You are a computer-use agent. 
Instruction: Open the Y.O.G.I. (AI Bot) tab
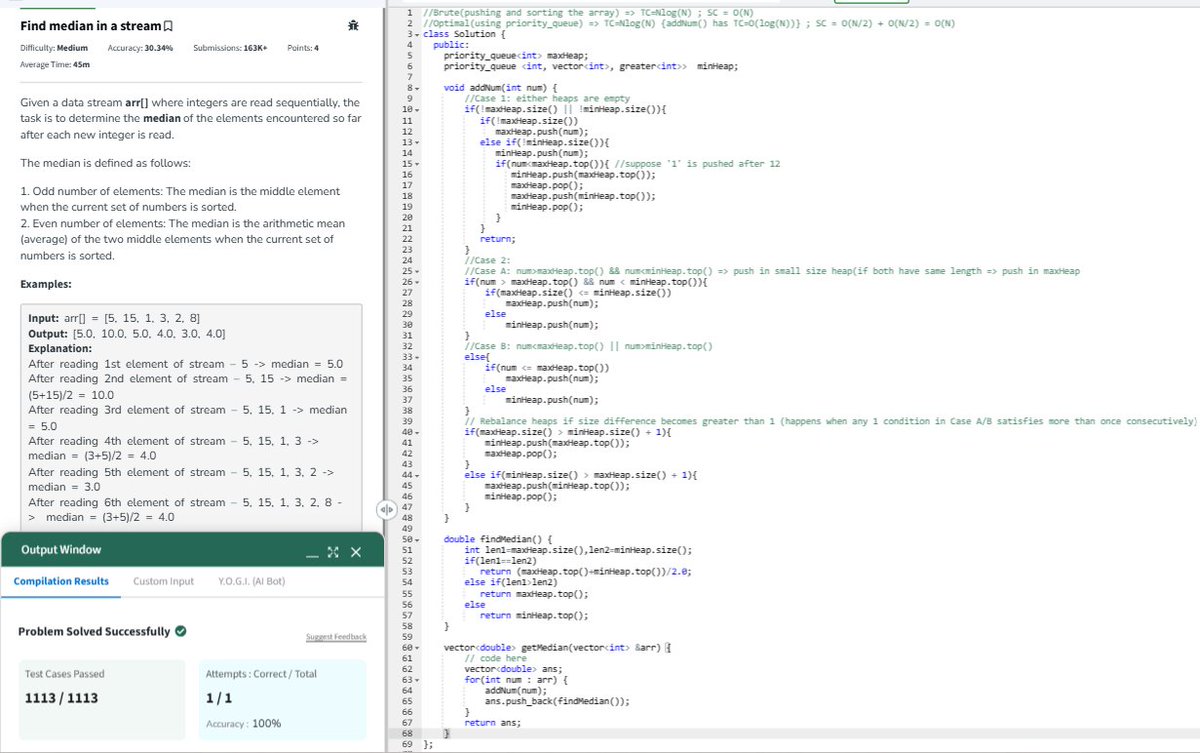pos(251,581)
